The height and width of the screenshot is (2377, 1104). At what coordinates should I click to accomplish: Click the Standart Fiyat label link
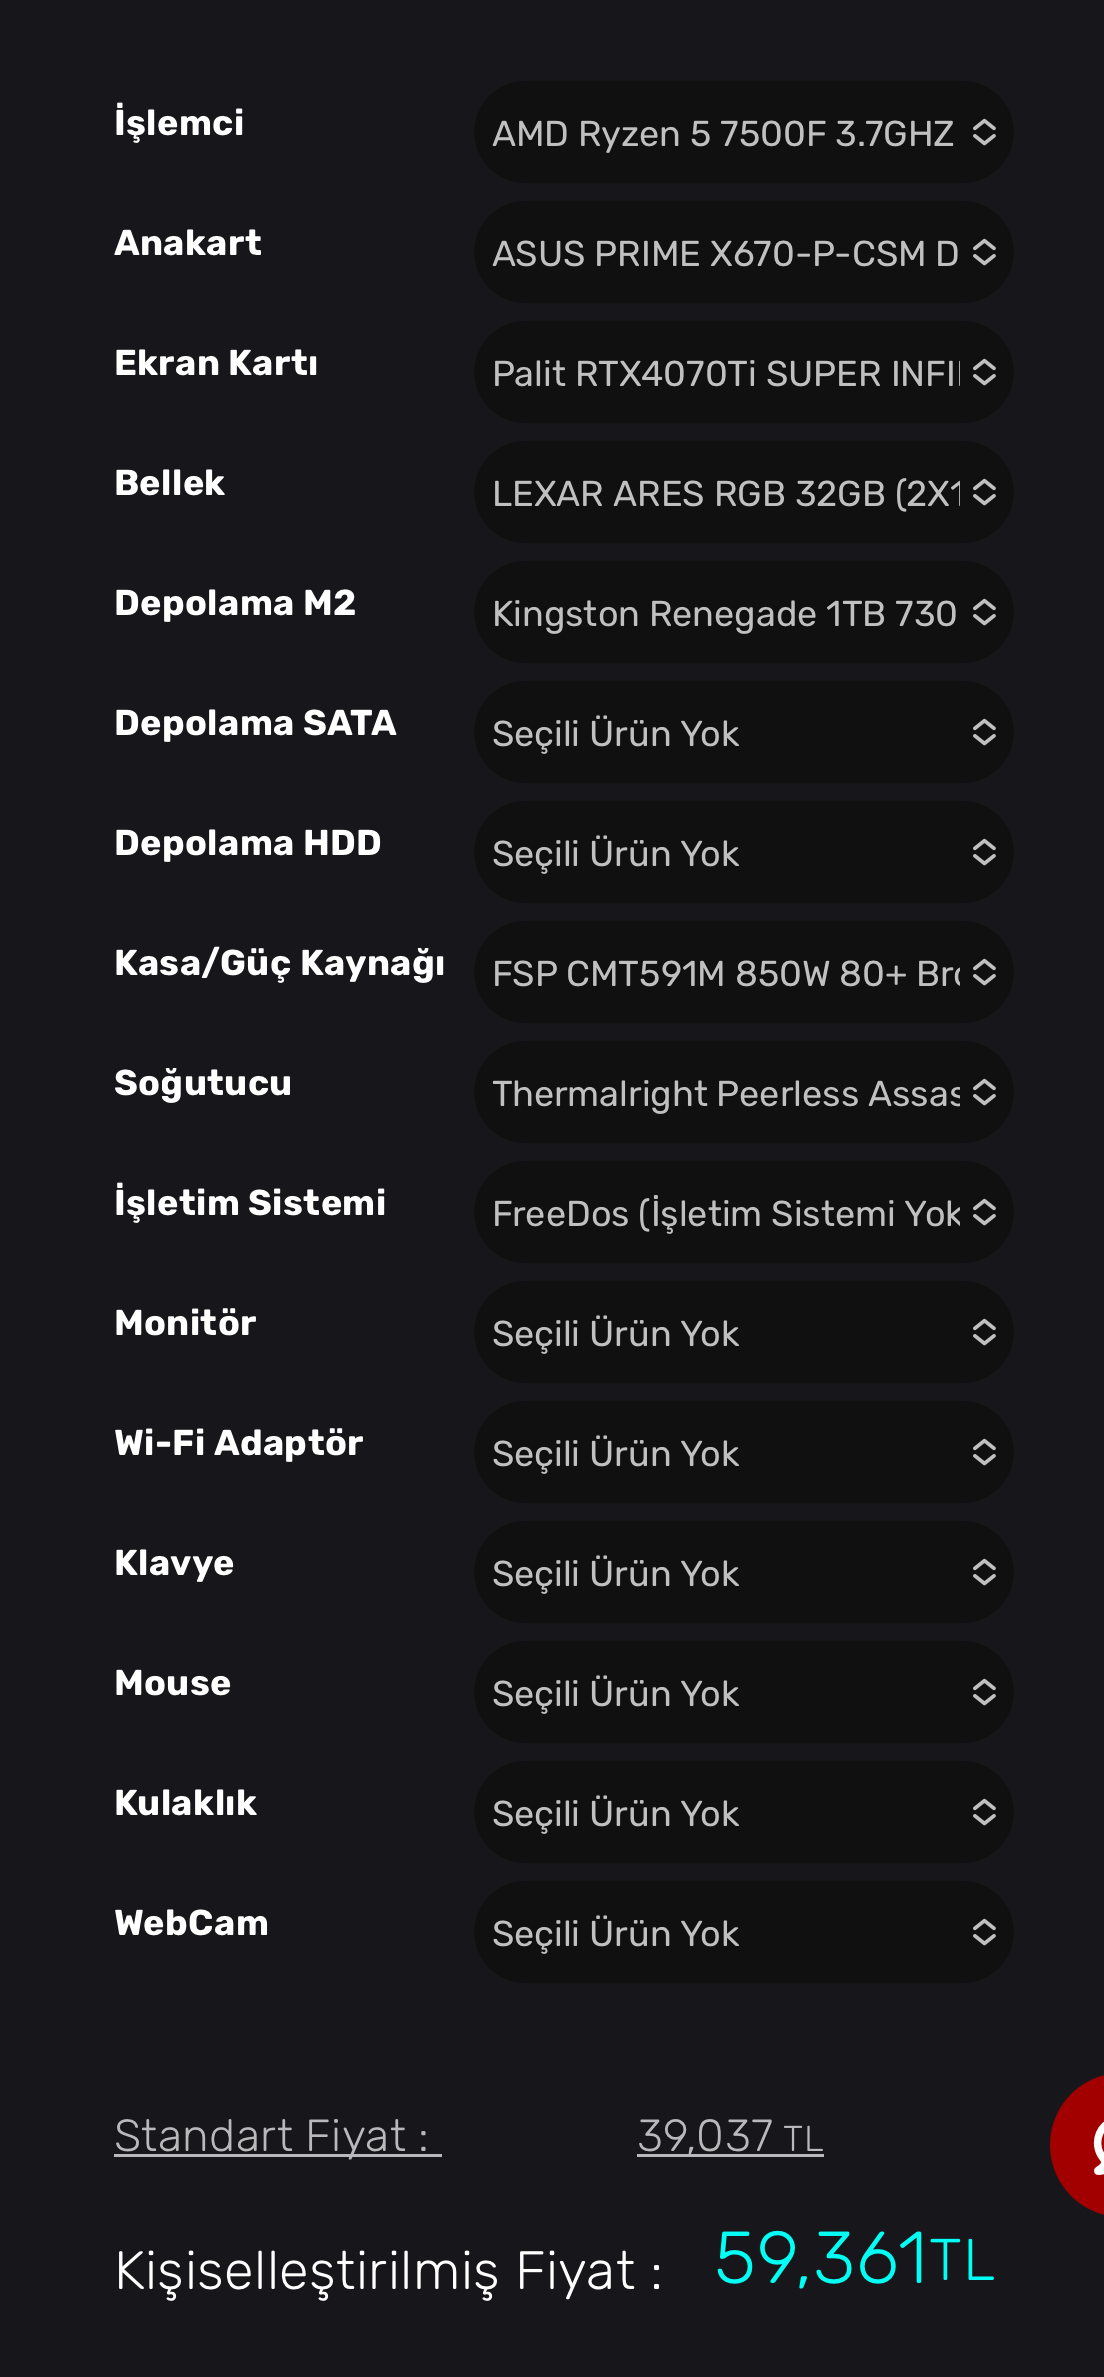(277, 2136)
